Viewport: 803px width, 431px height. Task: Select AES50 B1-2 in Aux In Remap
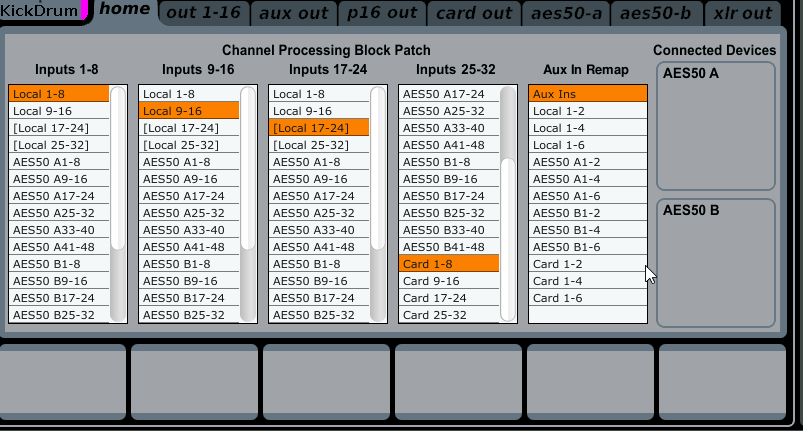(588, 212)
